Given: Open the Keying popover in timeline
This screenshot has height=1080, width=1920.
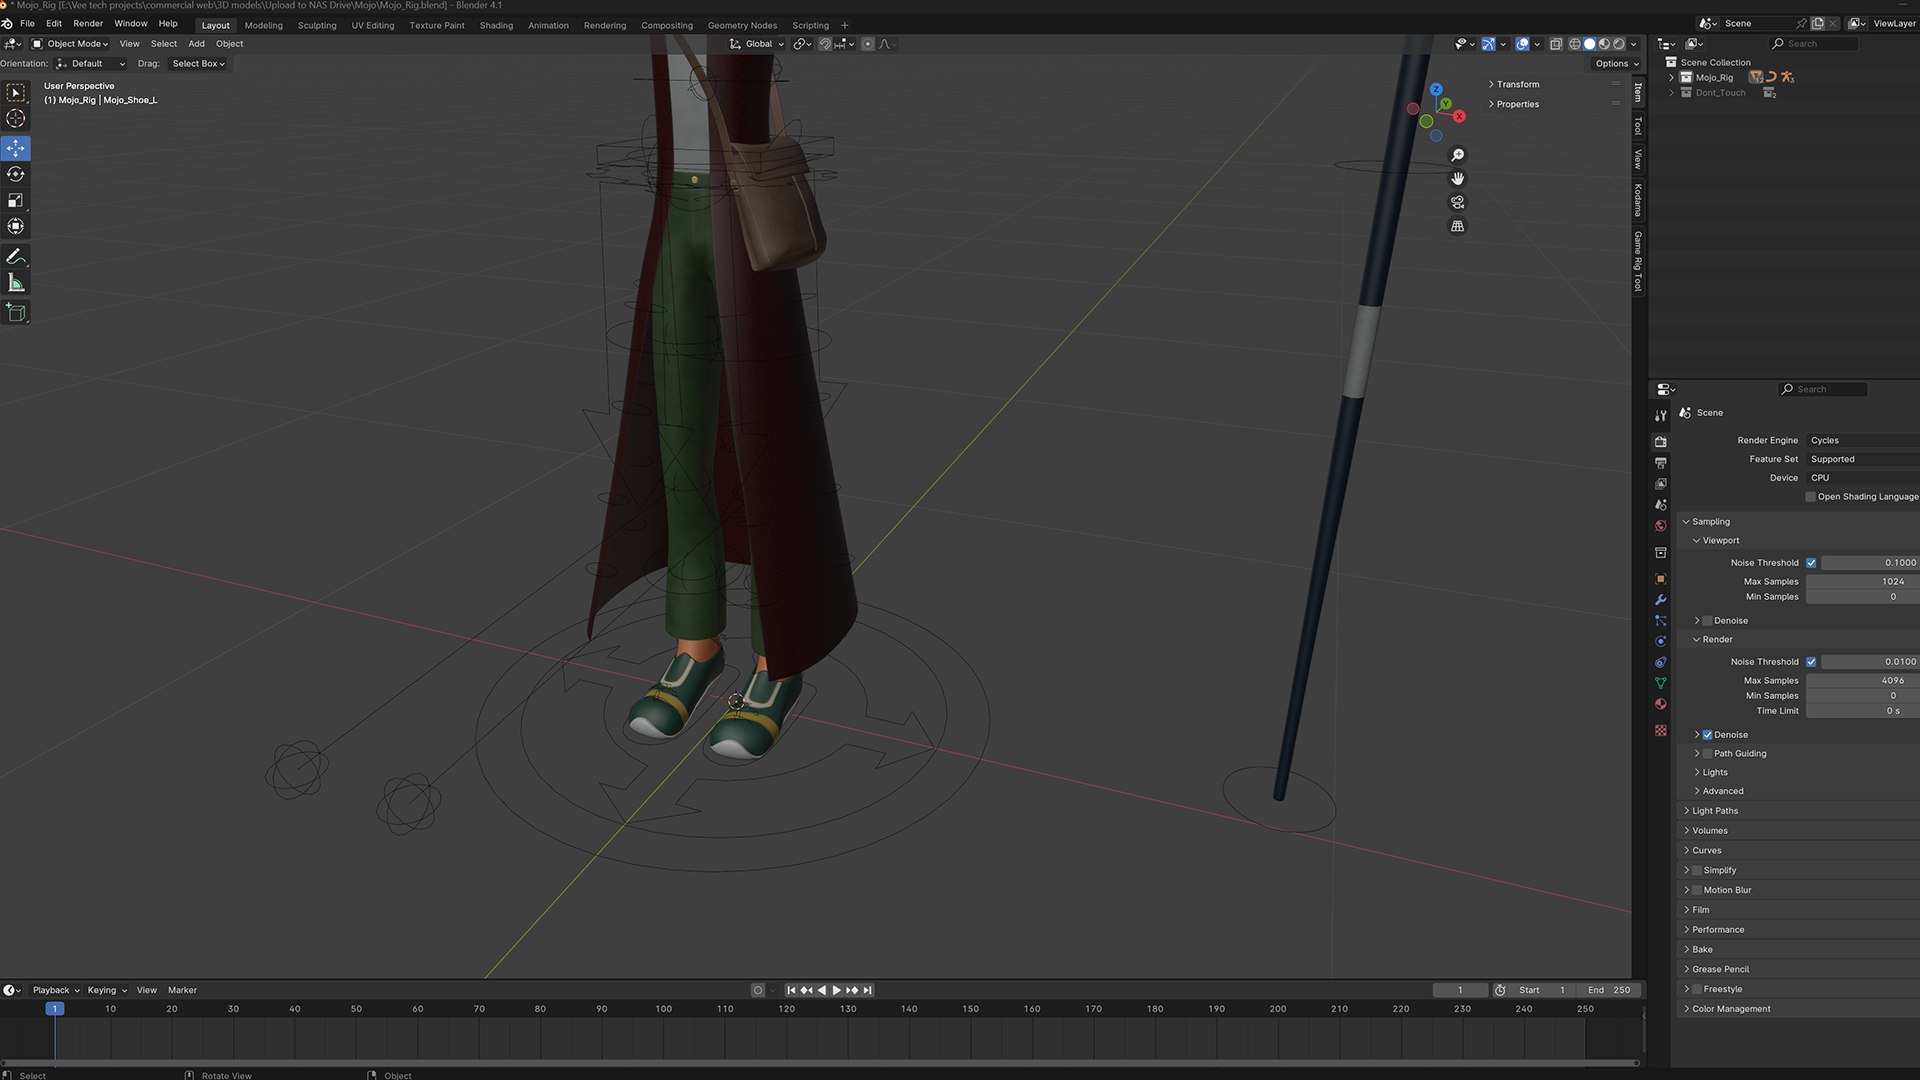Looking at the screenshot, I should (x=107, y=990).
